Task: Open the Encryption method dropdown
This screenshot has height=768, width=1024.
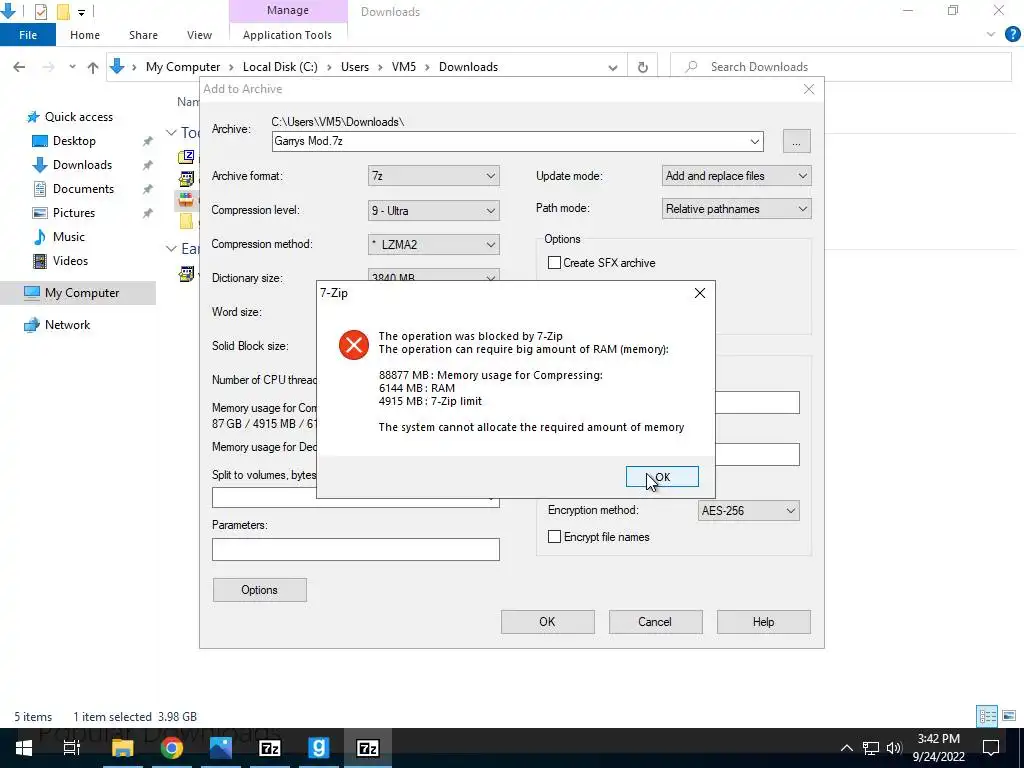Action: coord(748,511)
